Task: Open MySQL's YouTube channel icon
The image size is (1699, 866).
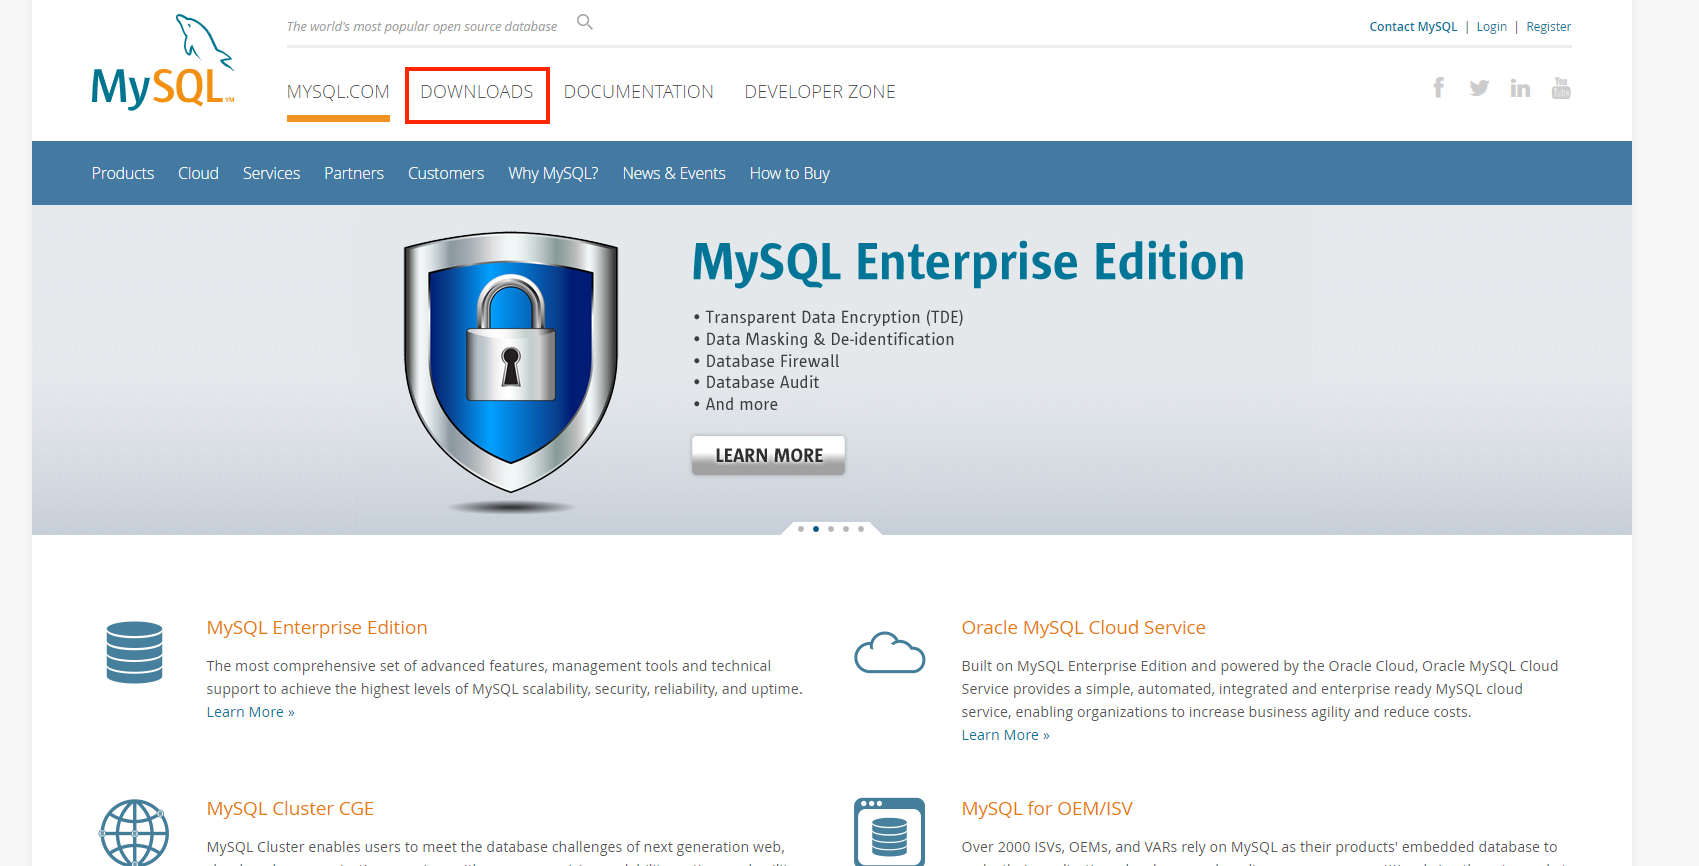Action: point(1561,88)
